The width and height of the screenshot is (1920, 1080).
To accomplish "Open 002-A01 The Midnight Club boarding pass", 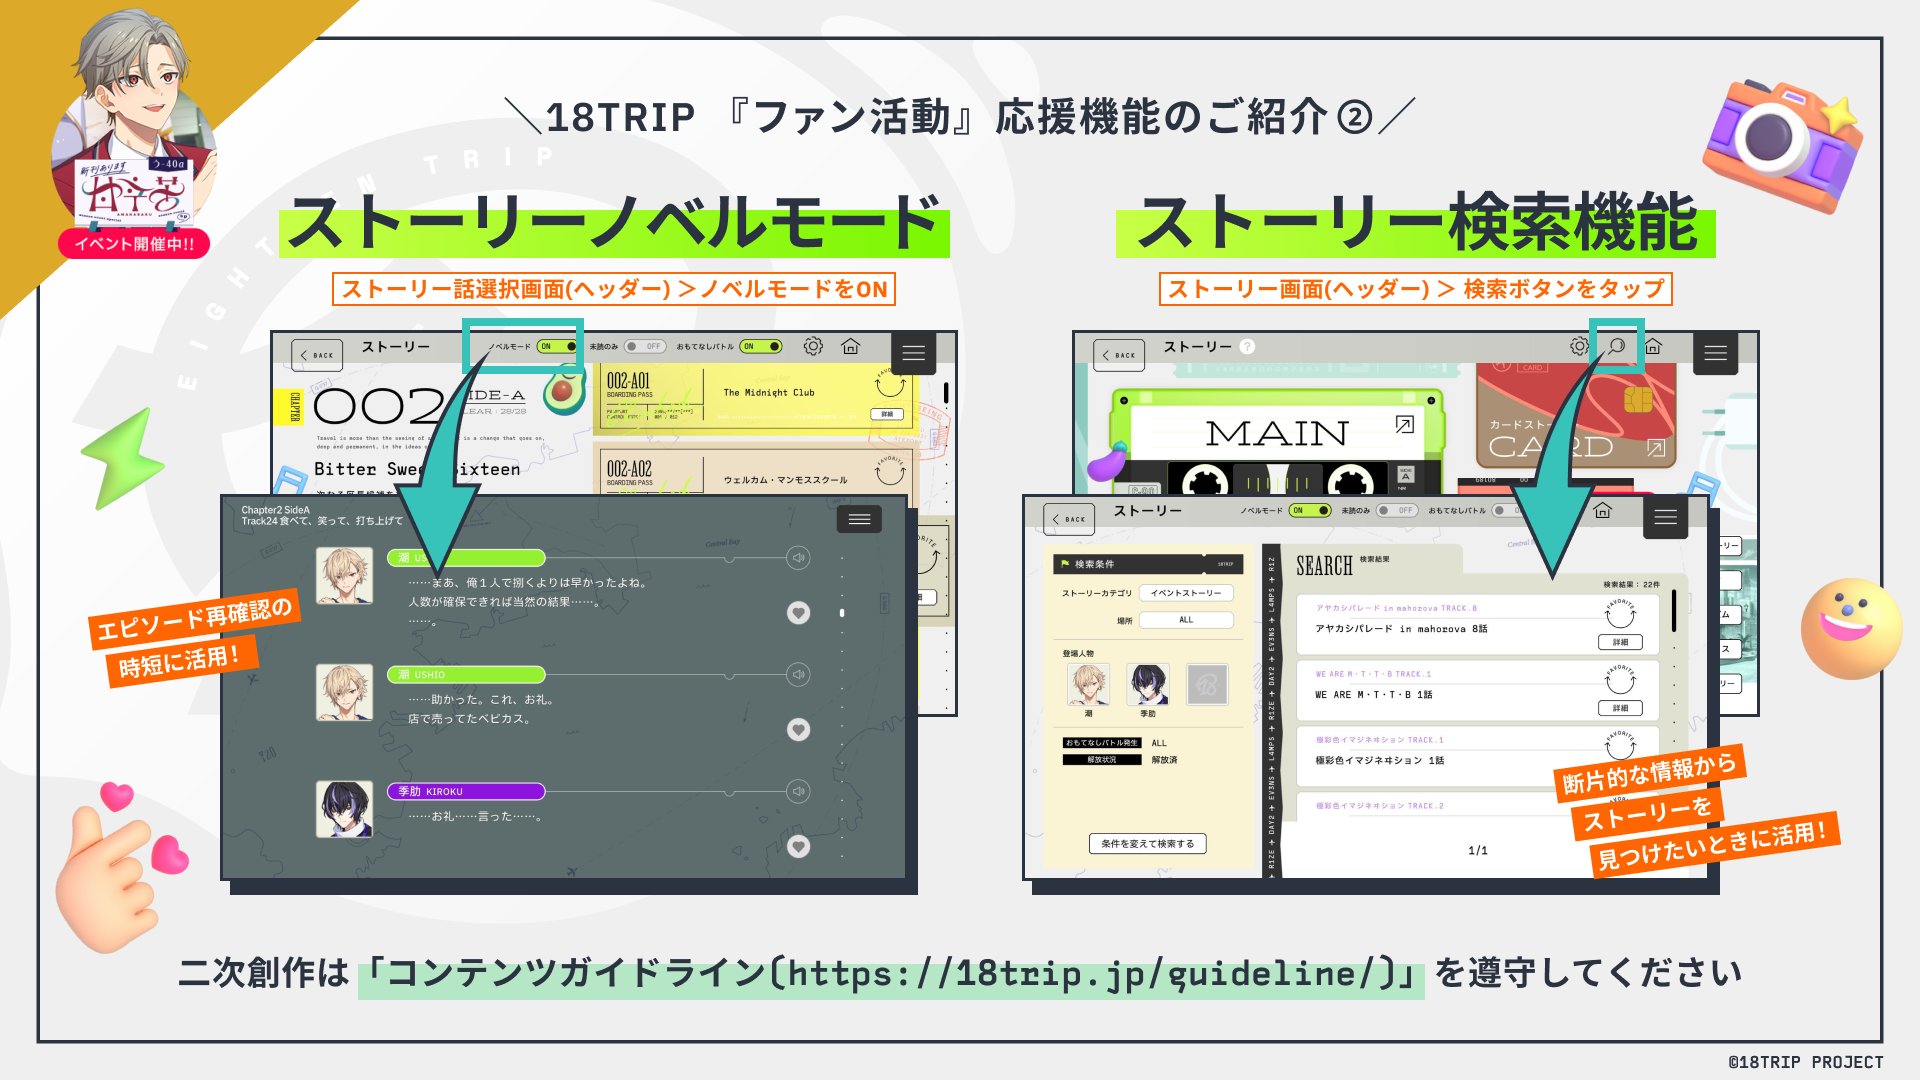I will pos(755,398).
